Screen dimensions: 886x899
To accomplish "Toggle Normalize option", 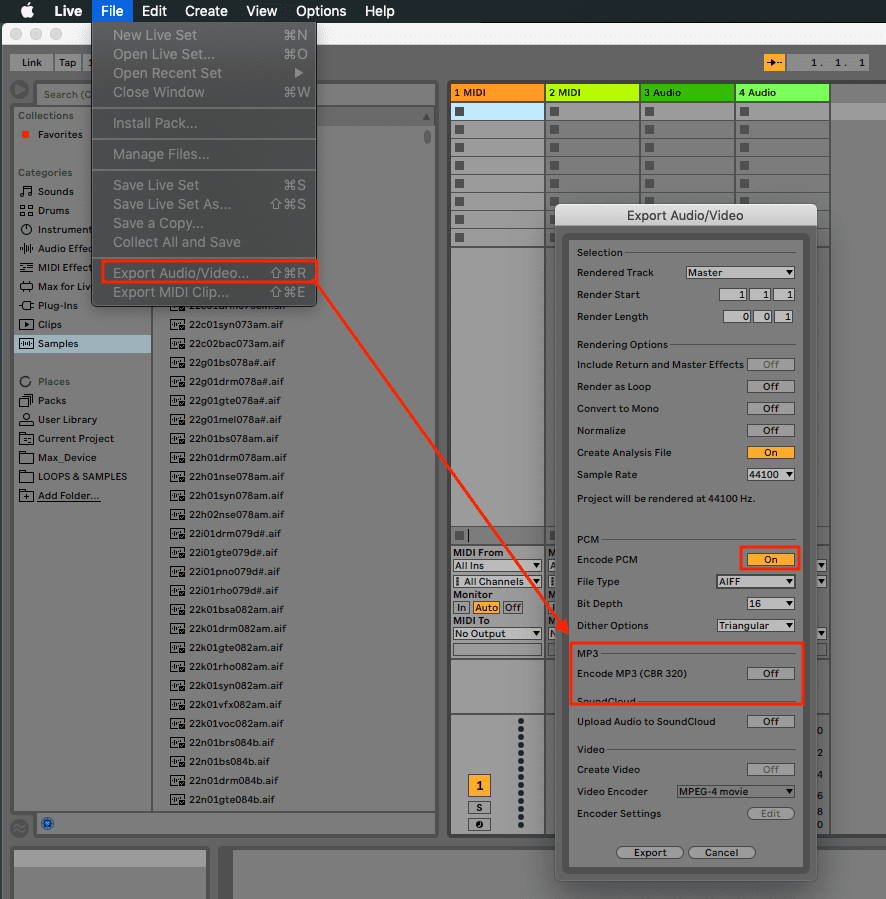I will tap(771, 431).
